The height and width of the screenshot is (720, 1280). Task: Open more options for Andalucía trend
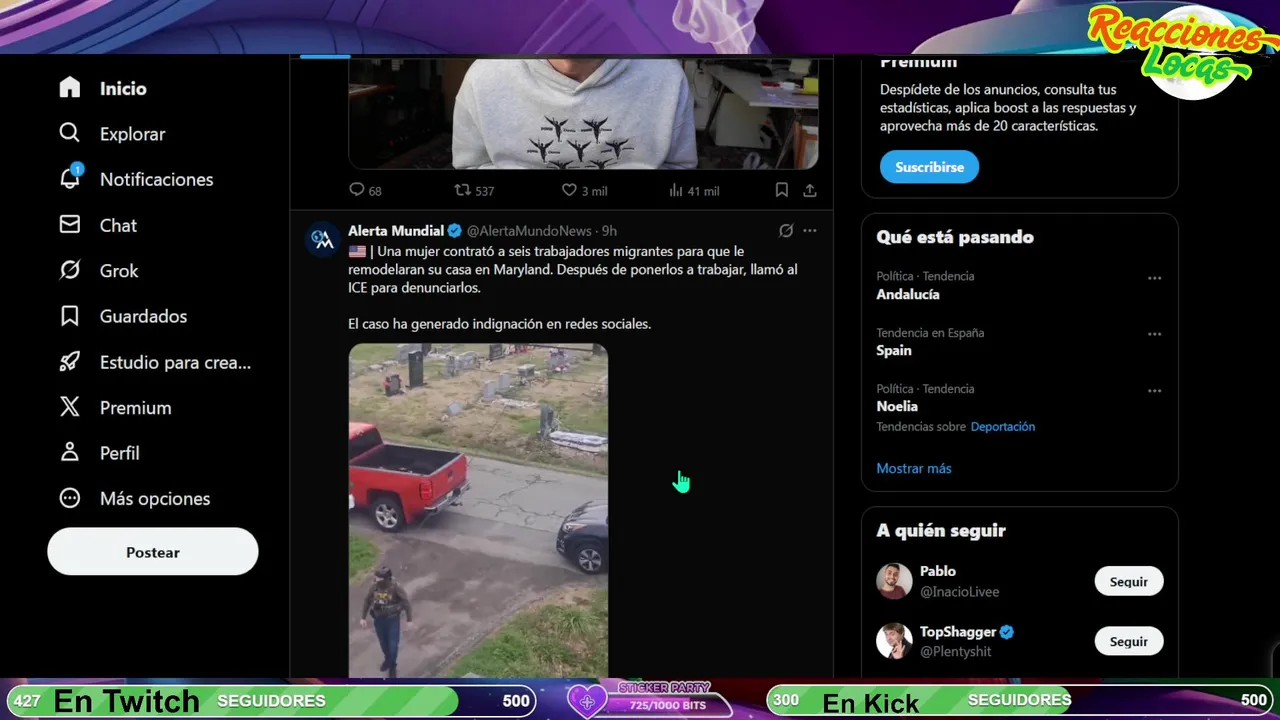tap(1155, 278)
